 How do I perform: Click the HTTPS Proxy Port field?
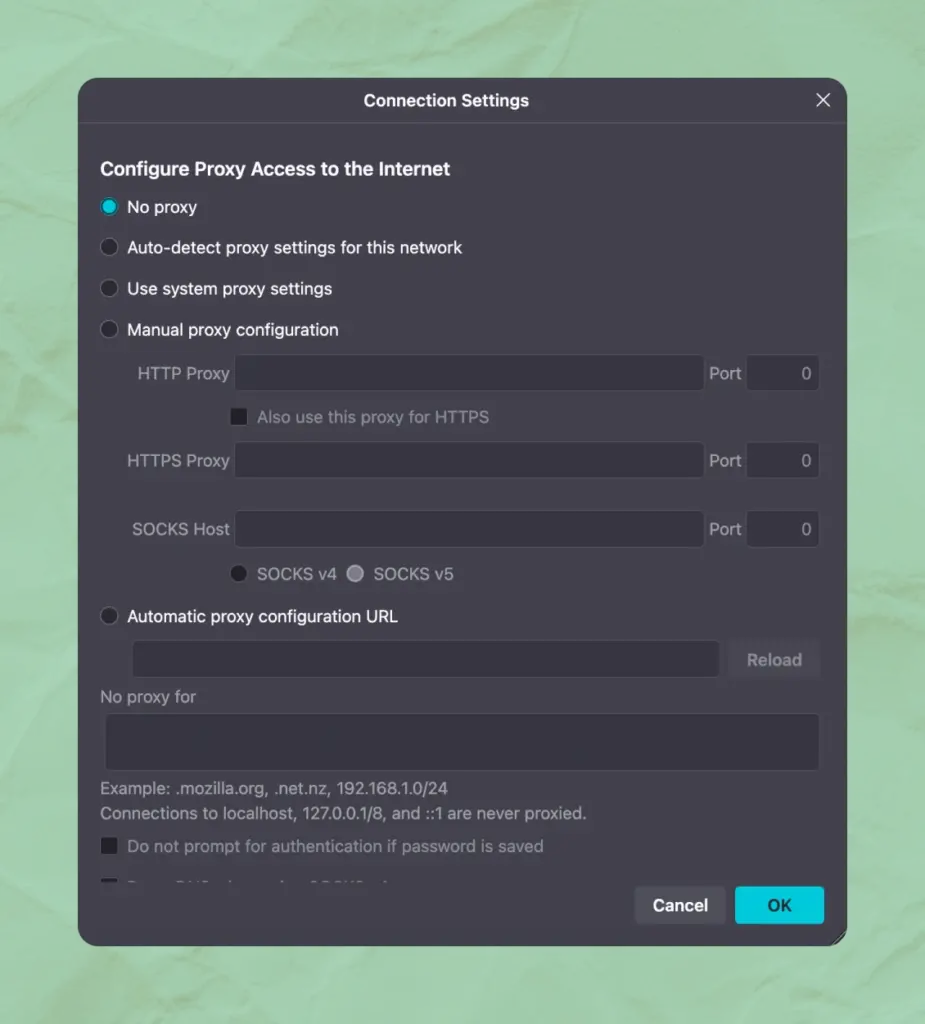(783, 460)
